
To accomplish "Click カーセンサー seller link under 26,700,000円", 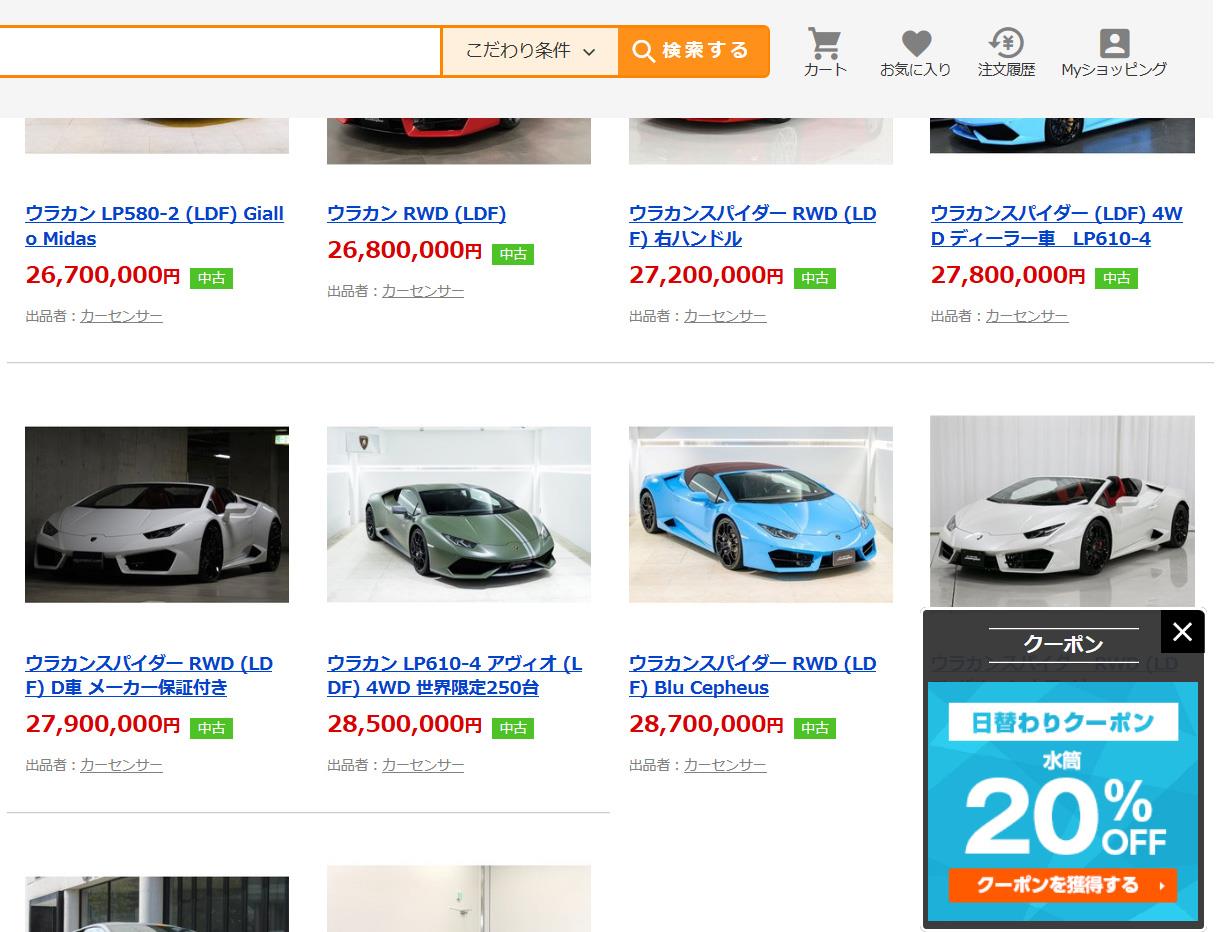I will click(x=121, y=316).
